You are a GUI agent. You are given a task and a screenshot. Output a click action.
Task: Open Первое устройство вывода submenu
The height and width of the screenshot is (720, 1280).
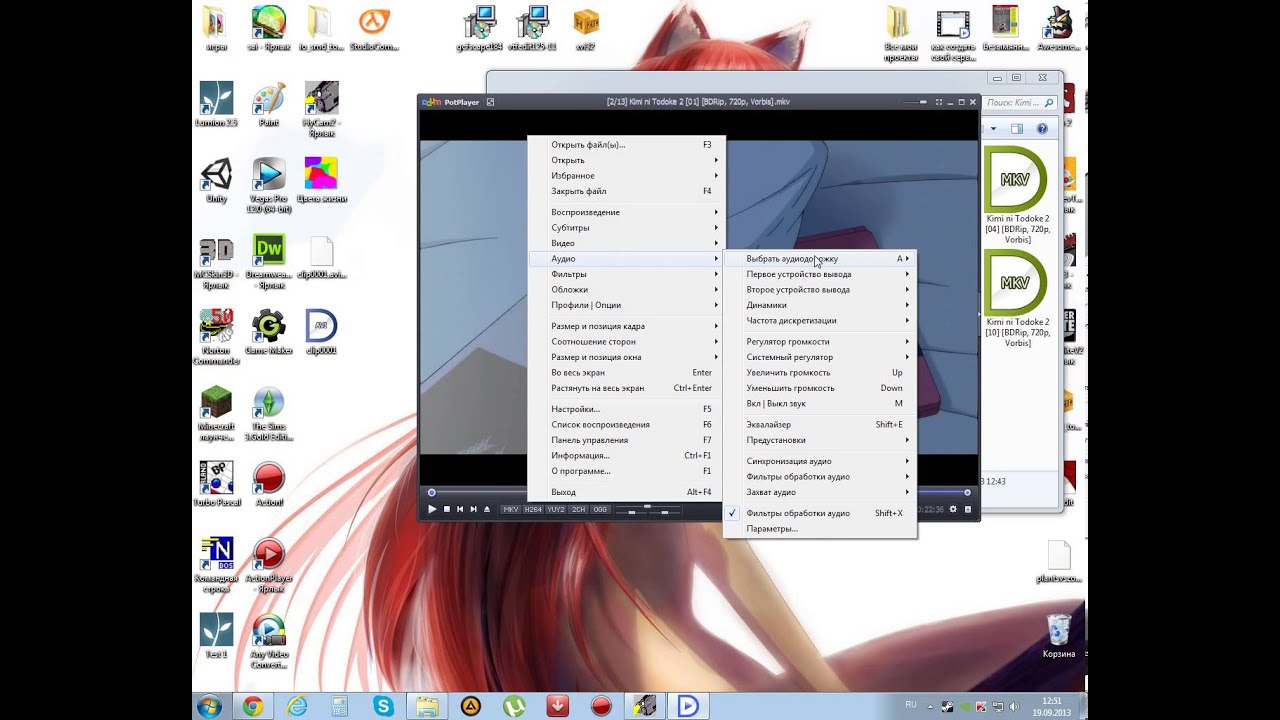pos(820,274)
